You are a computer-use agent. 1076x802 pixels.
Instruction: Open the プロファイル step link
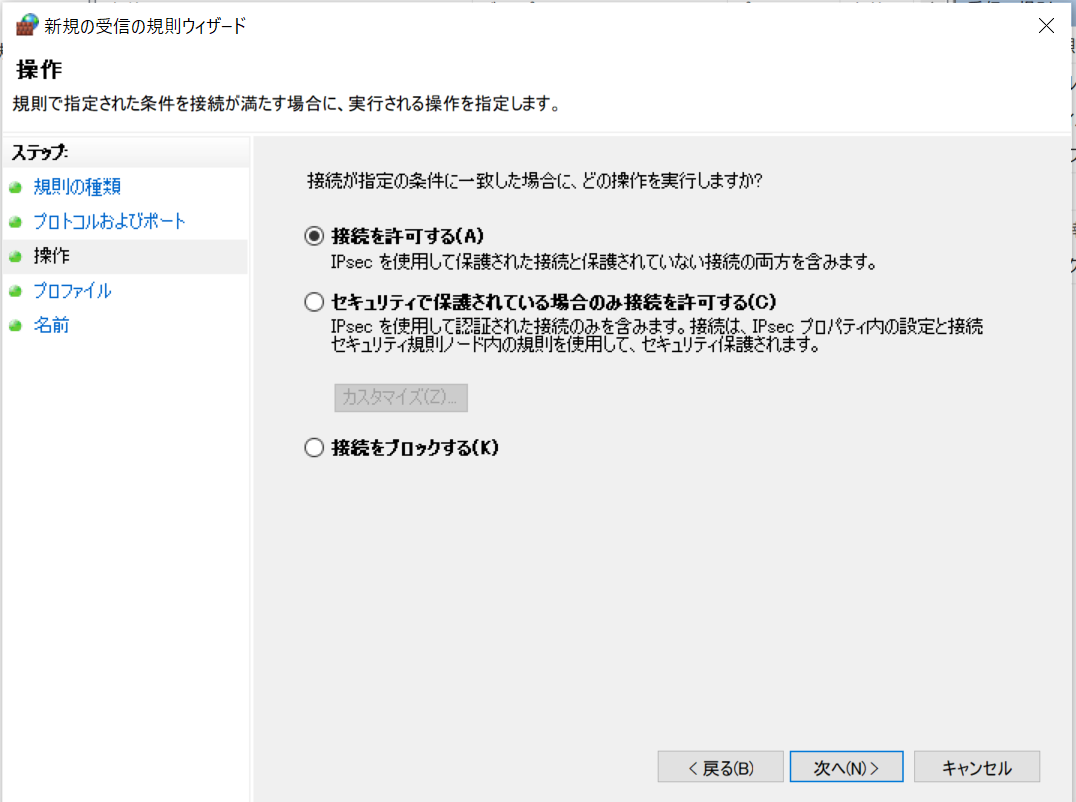(72, 291)
